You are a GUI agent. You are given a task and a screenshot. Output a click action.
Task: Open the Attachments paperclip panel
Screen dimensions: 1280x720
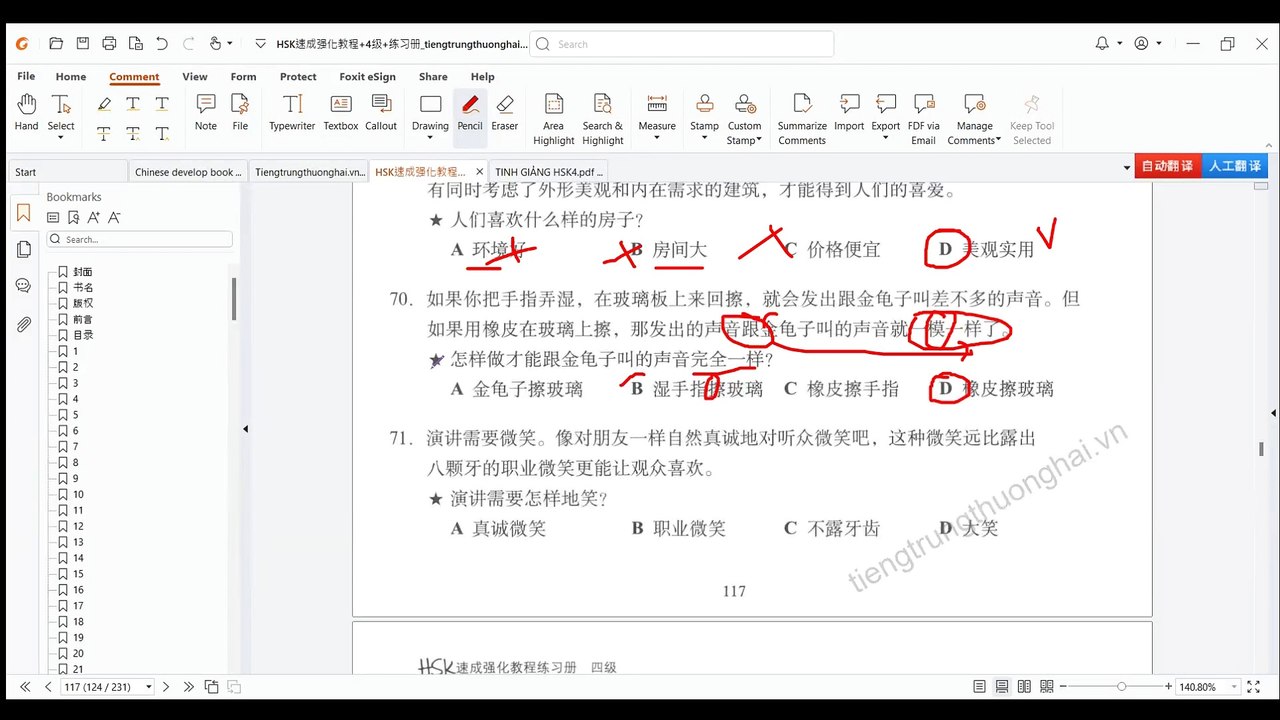[x=23, y=324]
